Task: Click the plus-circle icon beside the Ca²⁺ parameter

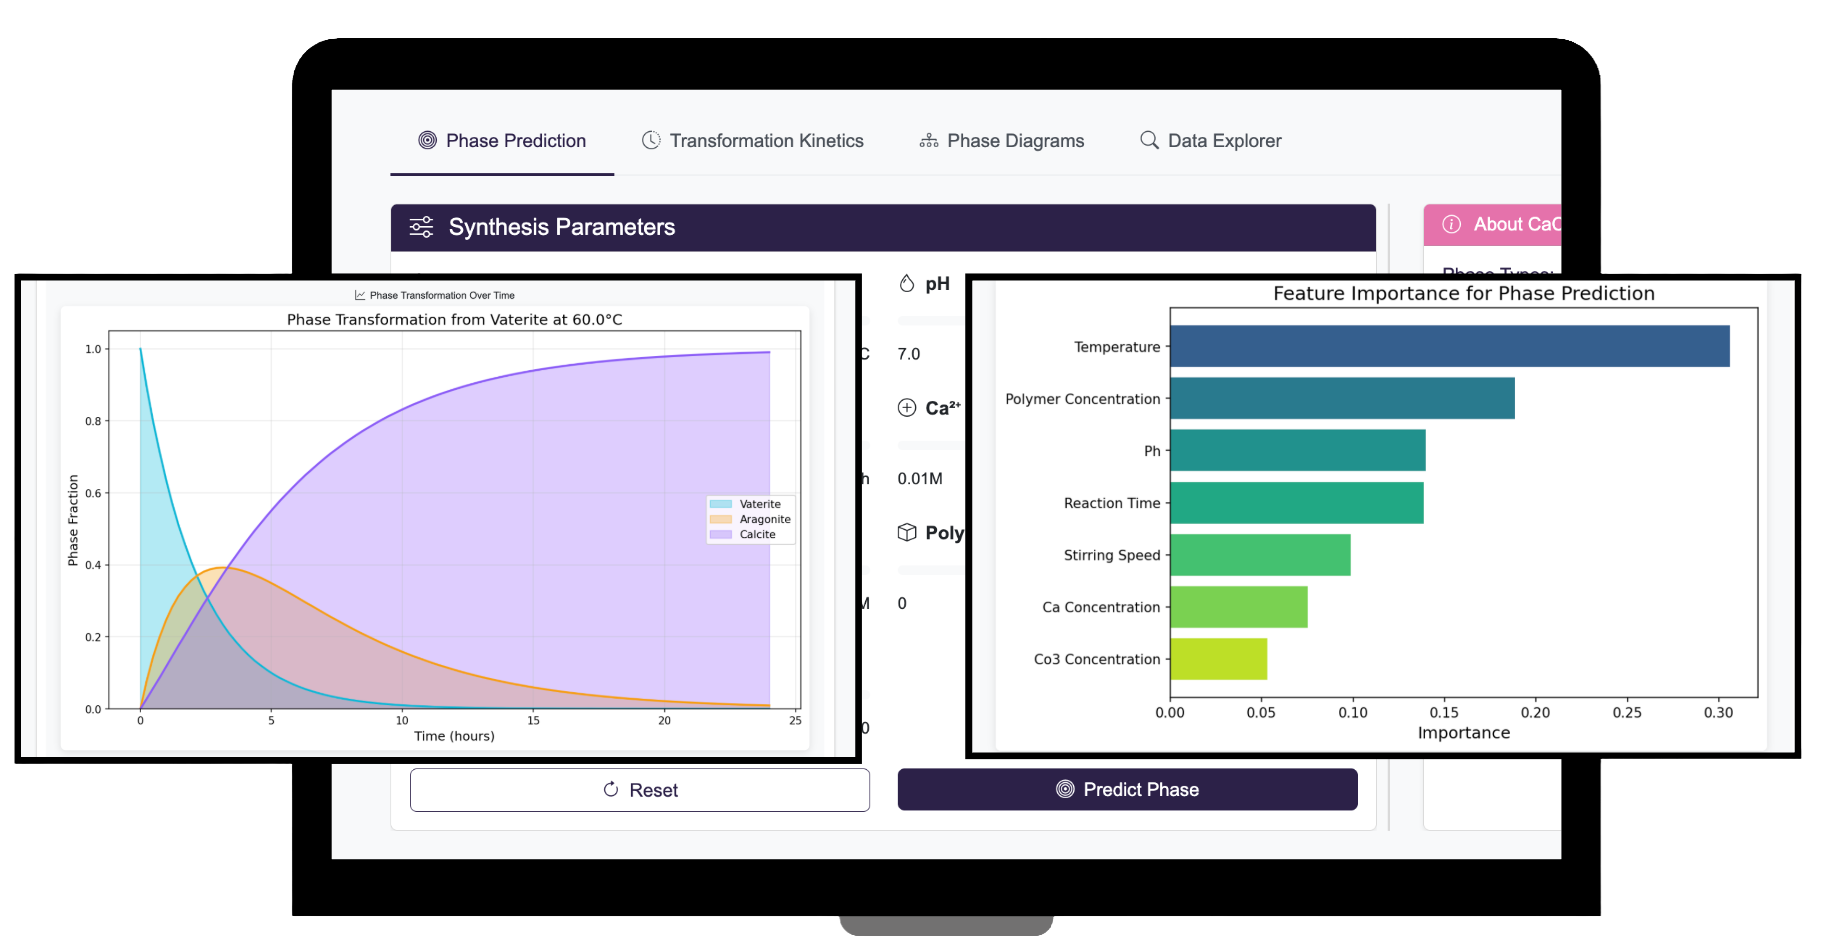Action: coord(907,407)
